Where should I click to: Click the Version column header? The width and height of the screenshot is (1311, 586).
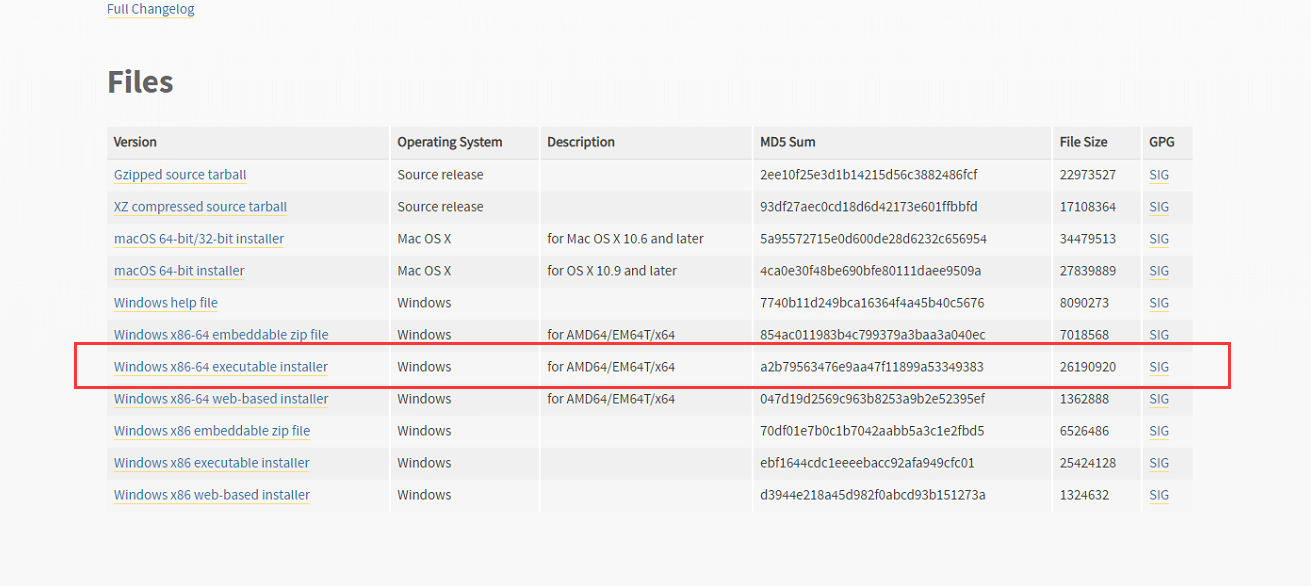click(135, 142)
